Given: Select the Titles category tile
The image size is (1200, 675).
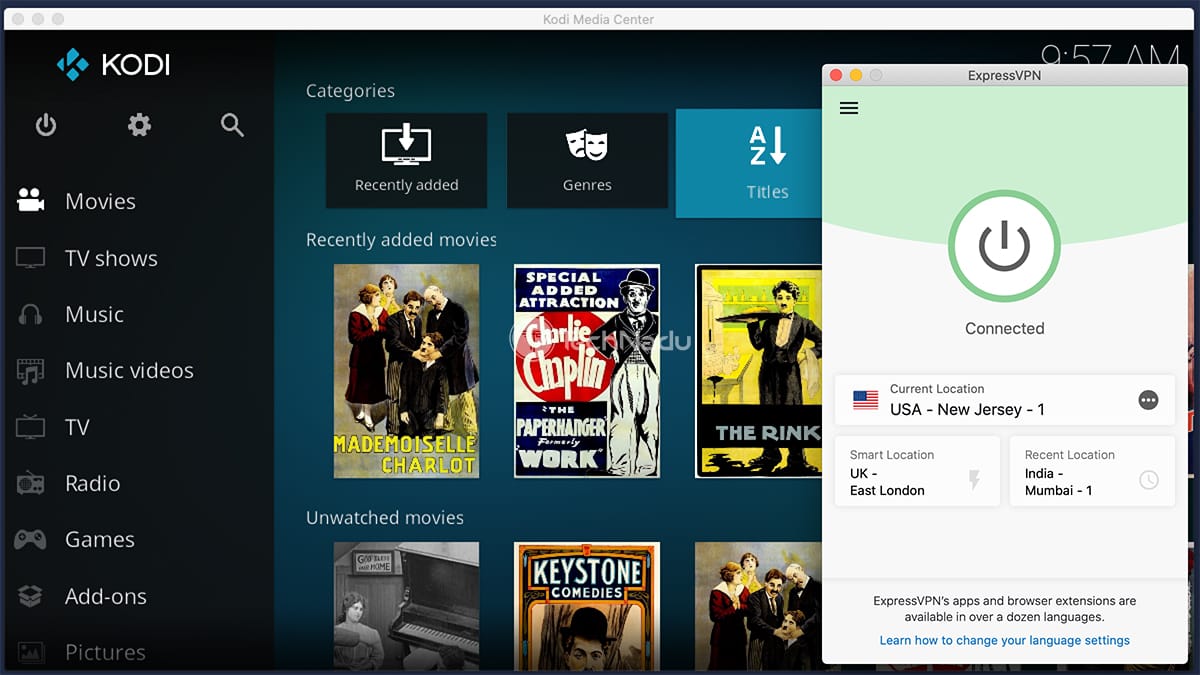Looking at the screenshot, I should point(748,163).
